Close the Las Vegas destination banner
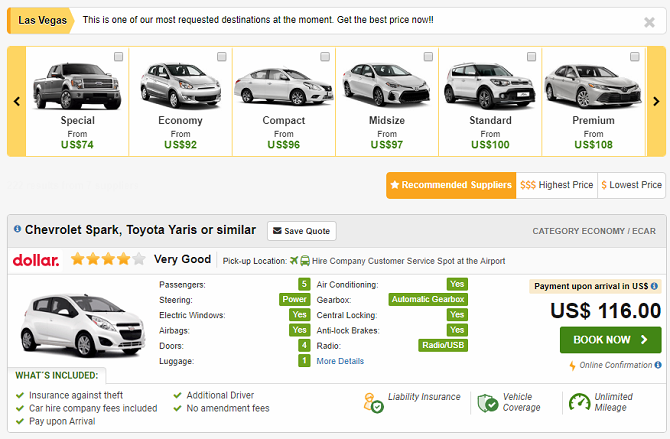 tap(649, 22)
